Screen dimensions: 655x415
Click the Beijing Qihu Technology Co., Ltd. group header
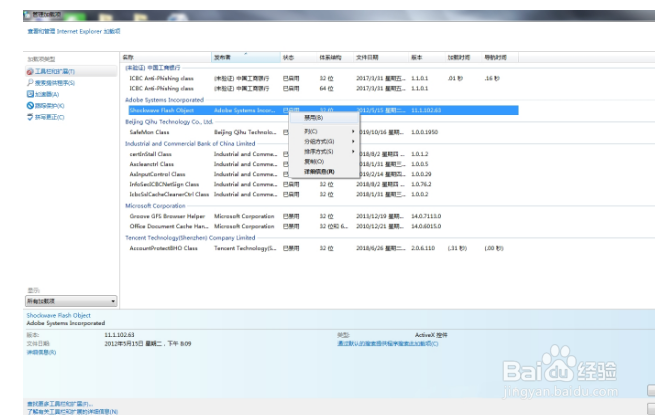tap(169, 122)
